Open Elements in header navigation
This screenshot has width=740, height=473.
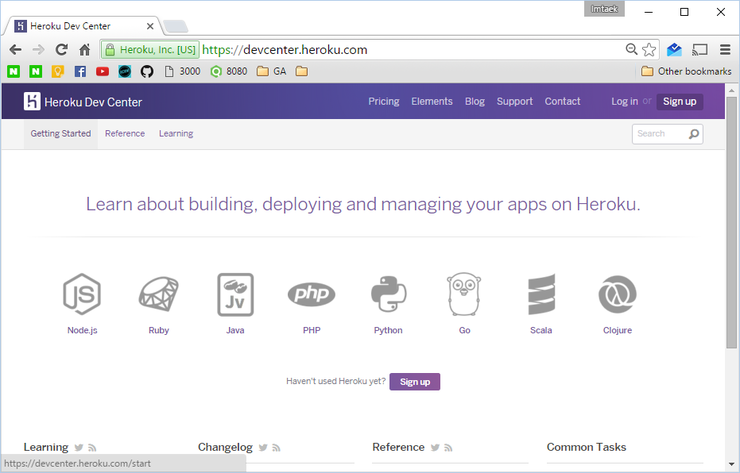click(x=432, y=101)
